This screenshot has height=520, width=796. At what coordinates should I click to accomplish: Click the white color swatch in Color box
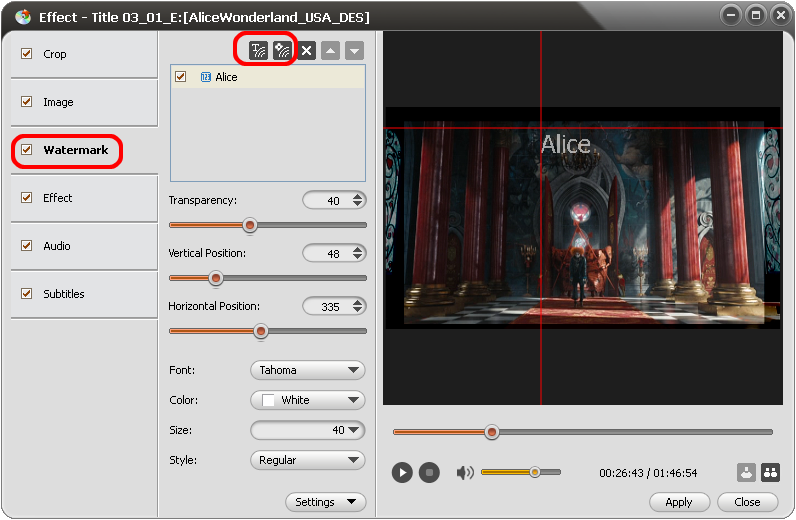point(268,400)
